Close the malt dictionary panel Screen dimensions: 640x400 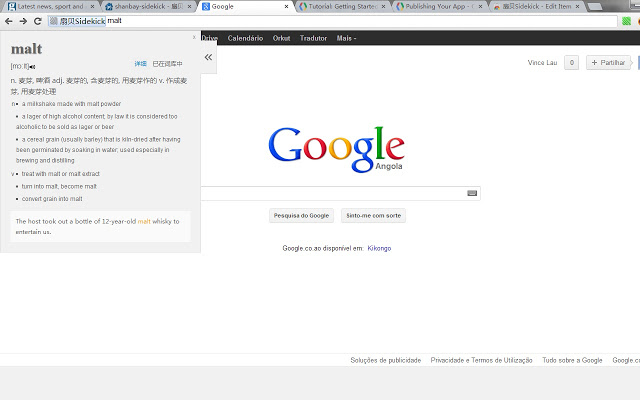tap(194, 37)
